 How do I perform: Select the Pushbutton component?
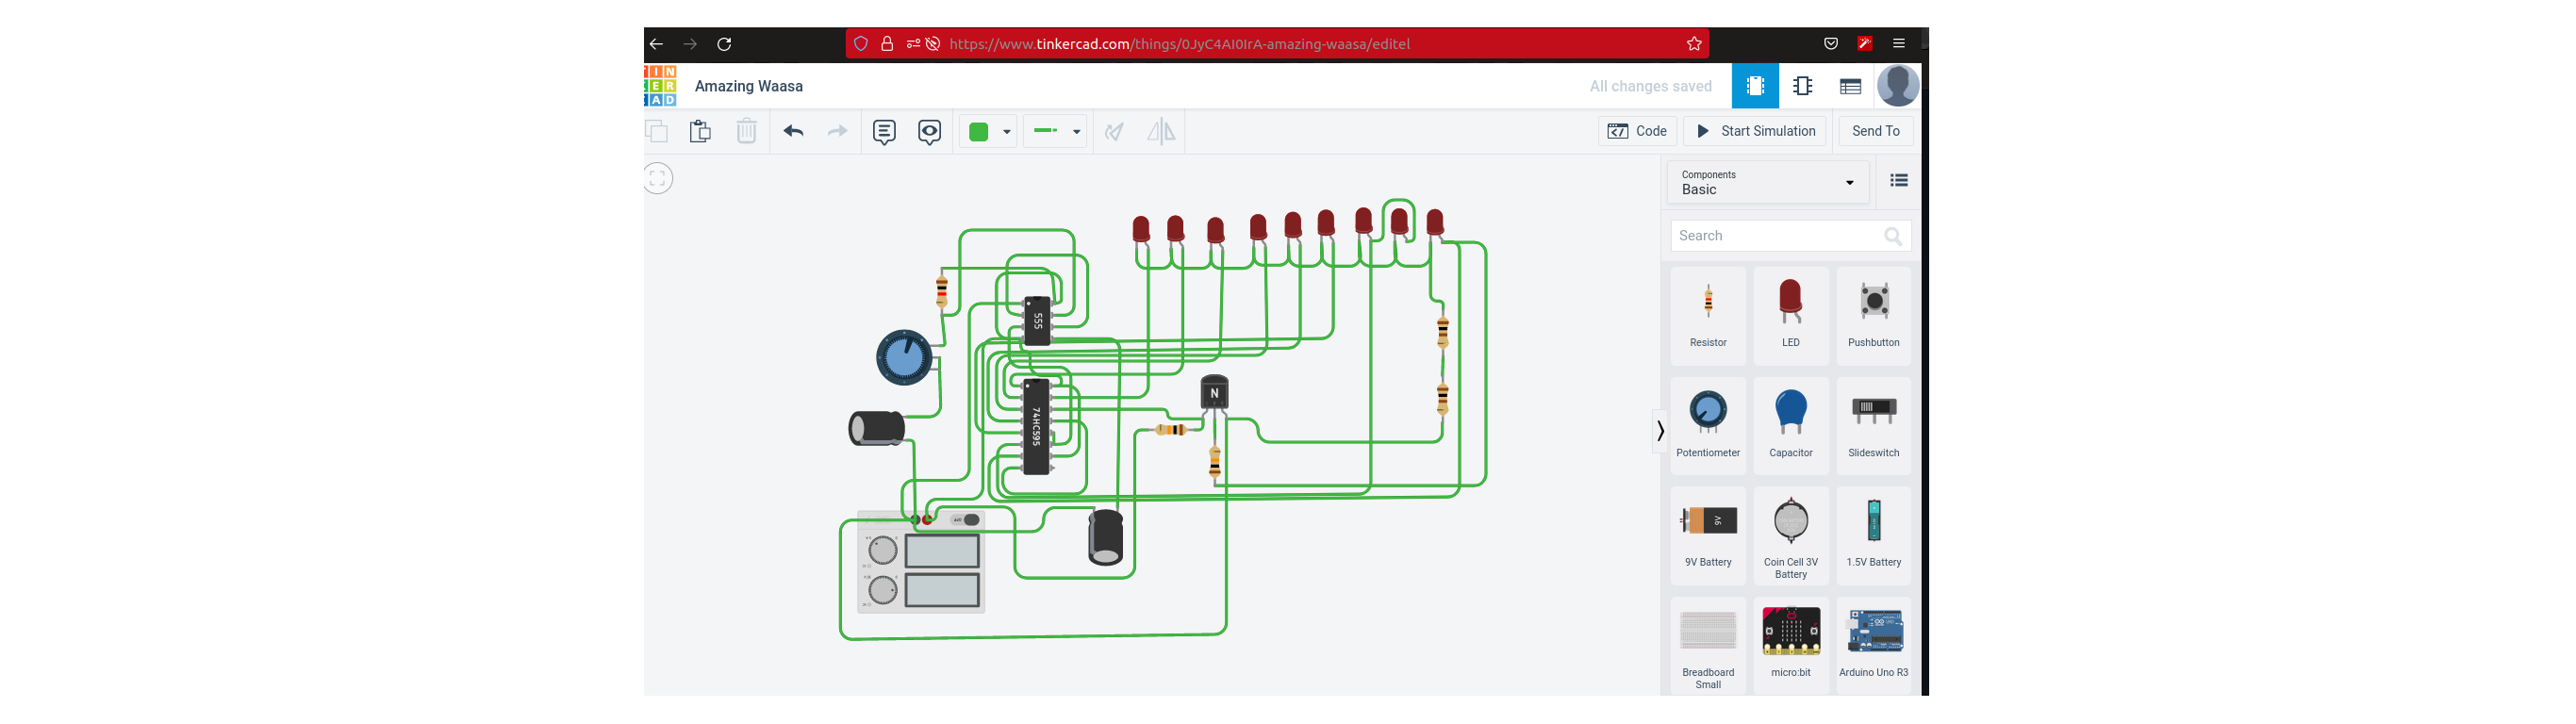pyautogui.click(x=1873, y=315)
